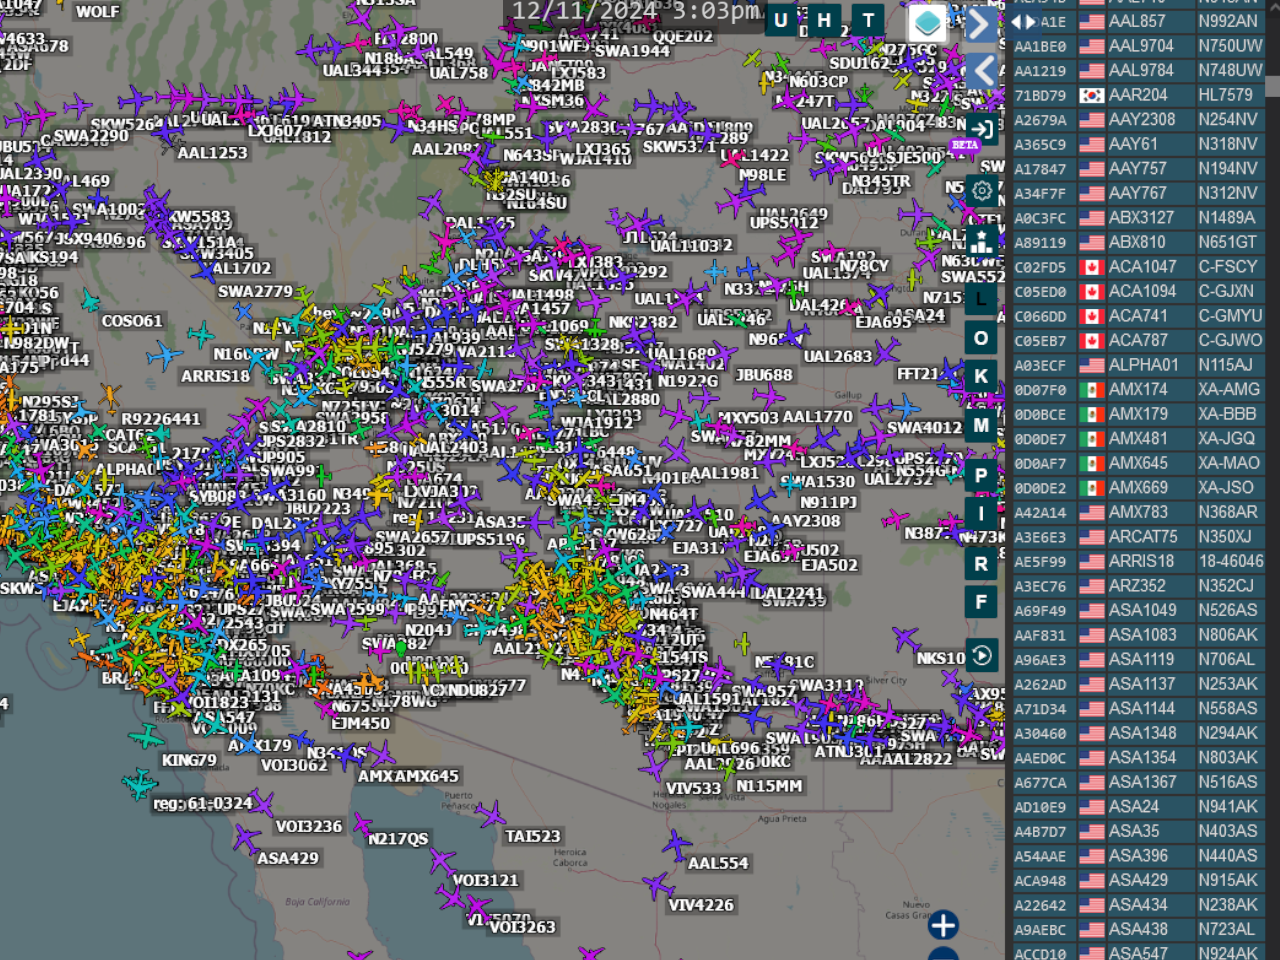The image size is (1280, 960).
Task: Expand the panel with right chevron
Action: [981, 25]
